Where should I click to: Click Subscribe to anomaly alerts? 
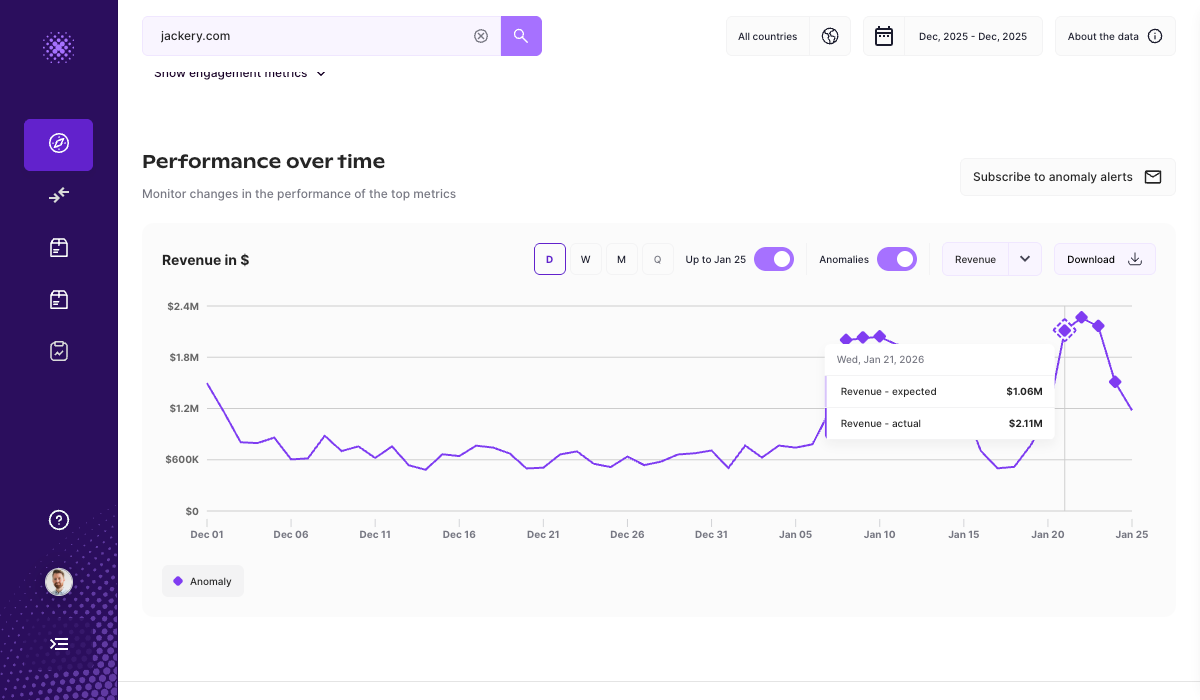(1067, 176)
